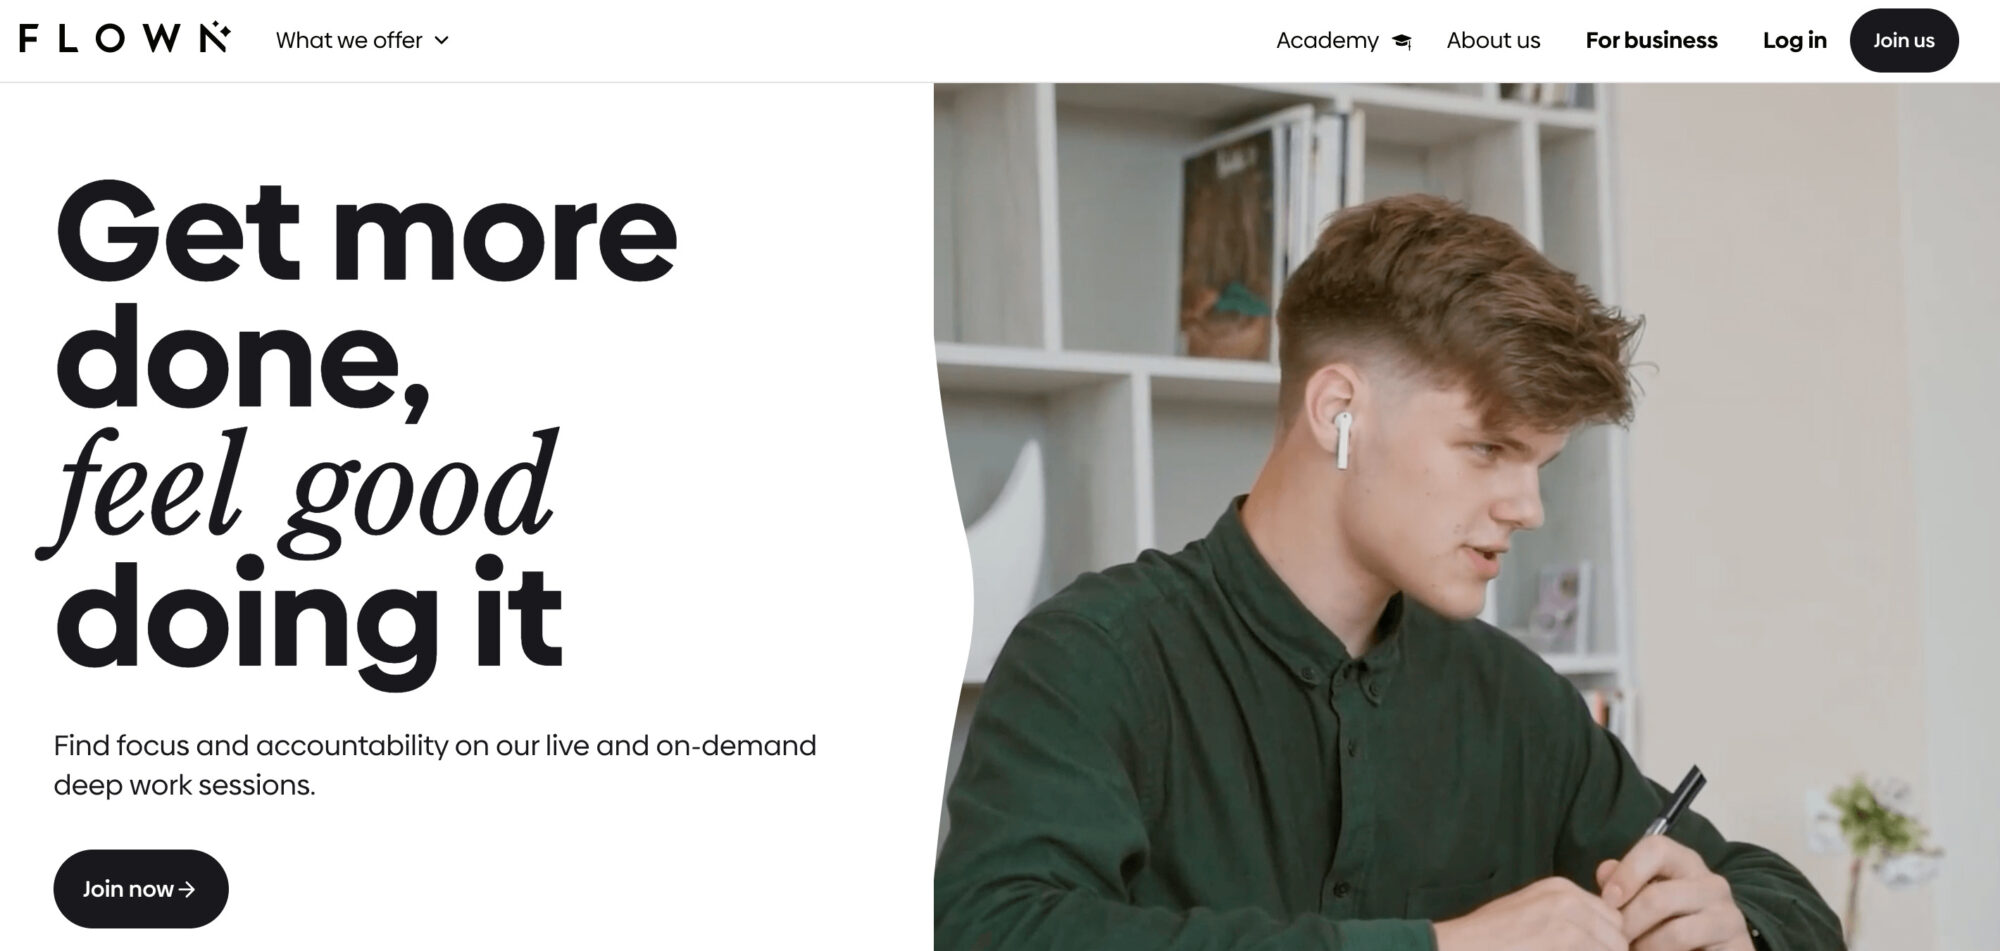Go to About us
Viewport: 2000px width, 951px height.
[x=1493, y=41]
